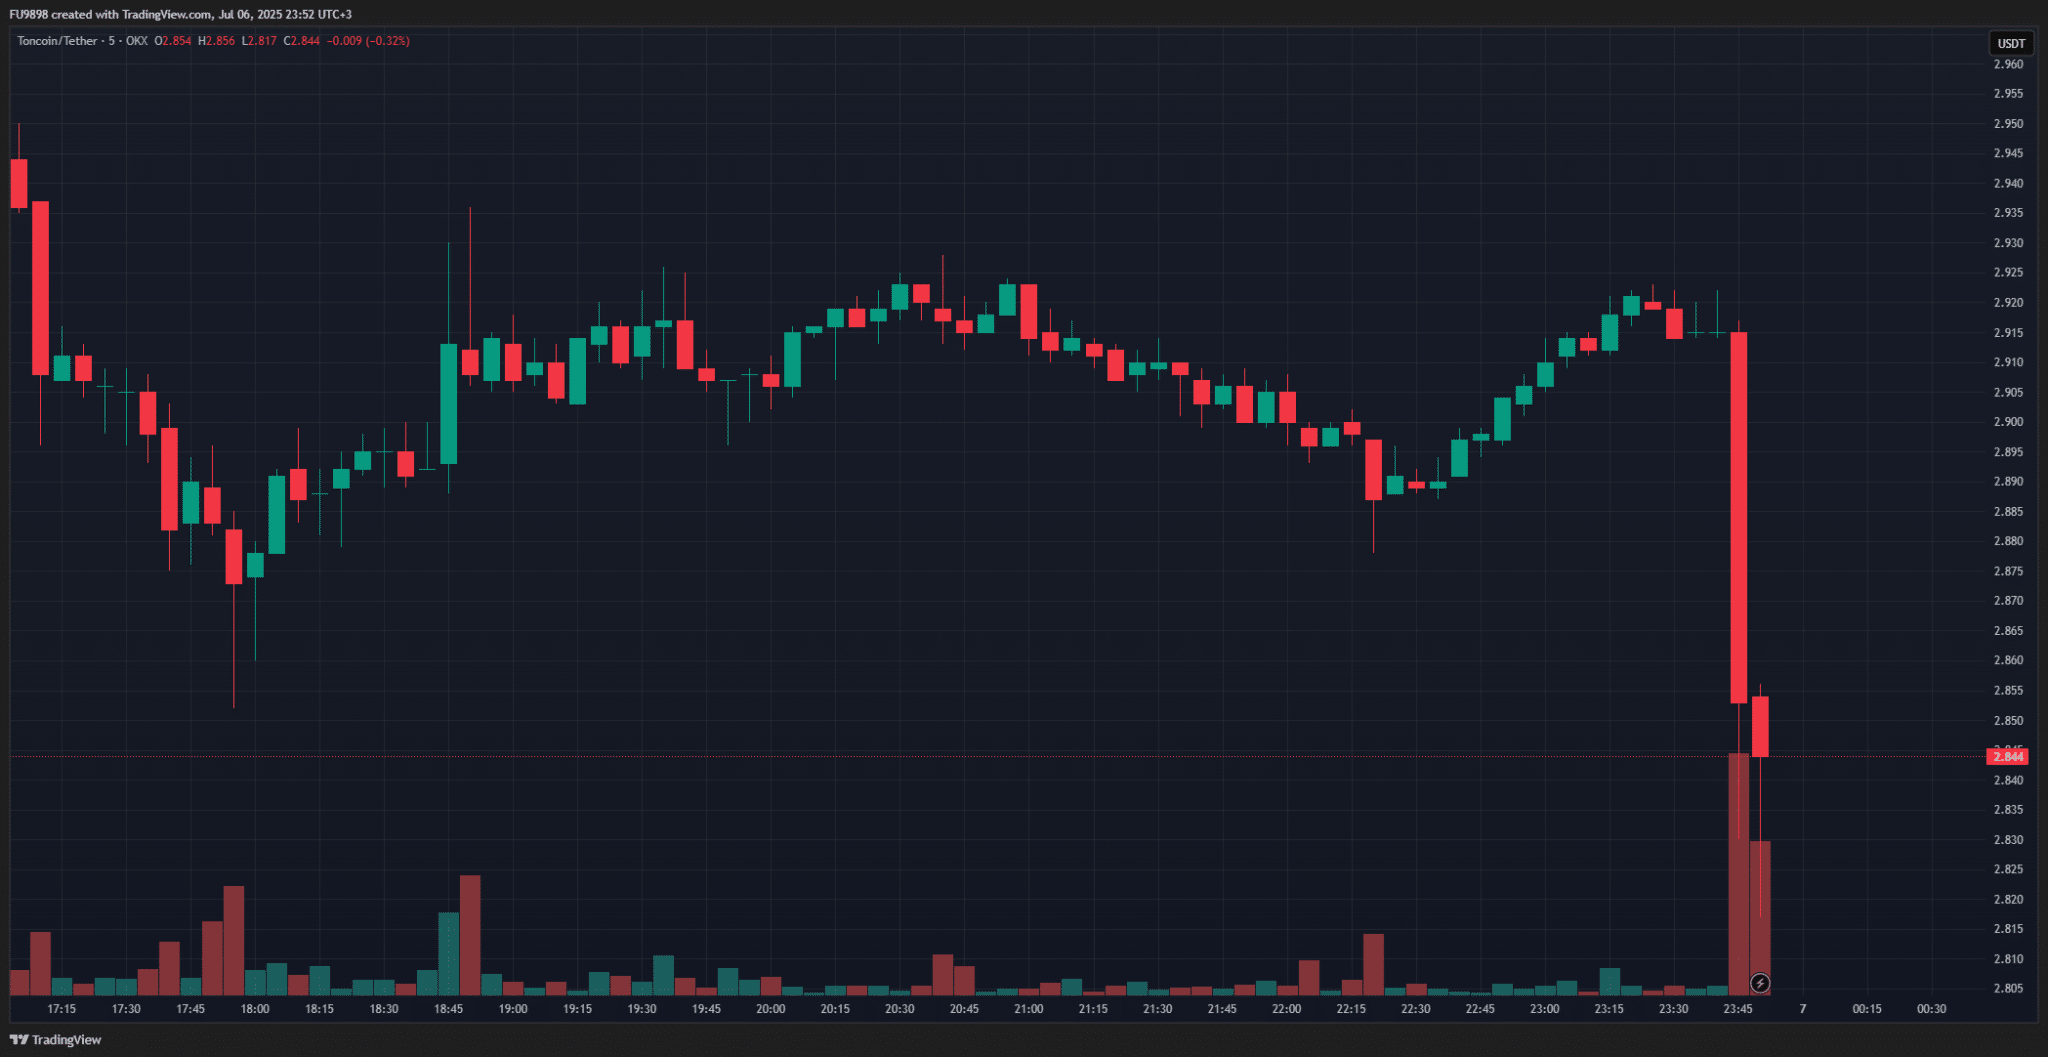Click the OKX exchange label in legend
Viewport: 2048px width, 1057px height.
pyautogui.click(x=136, y=41)
